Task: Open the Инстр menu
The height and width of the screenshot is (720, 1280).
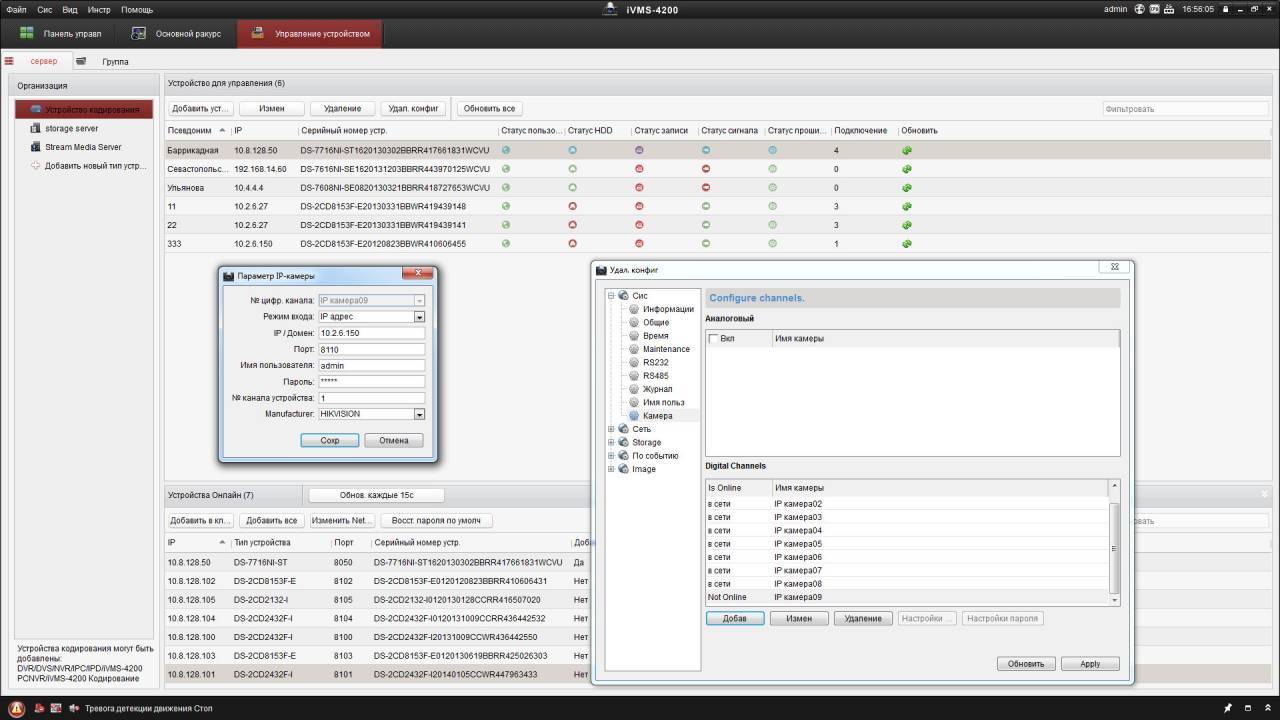Action: point(99,9)
